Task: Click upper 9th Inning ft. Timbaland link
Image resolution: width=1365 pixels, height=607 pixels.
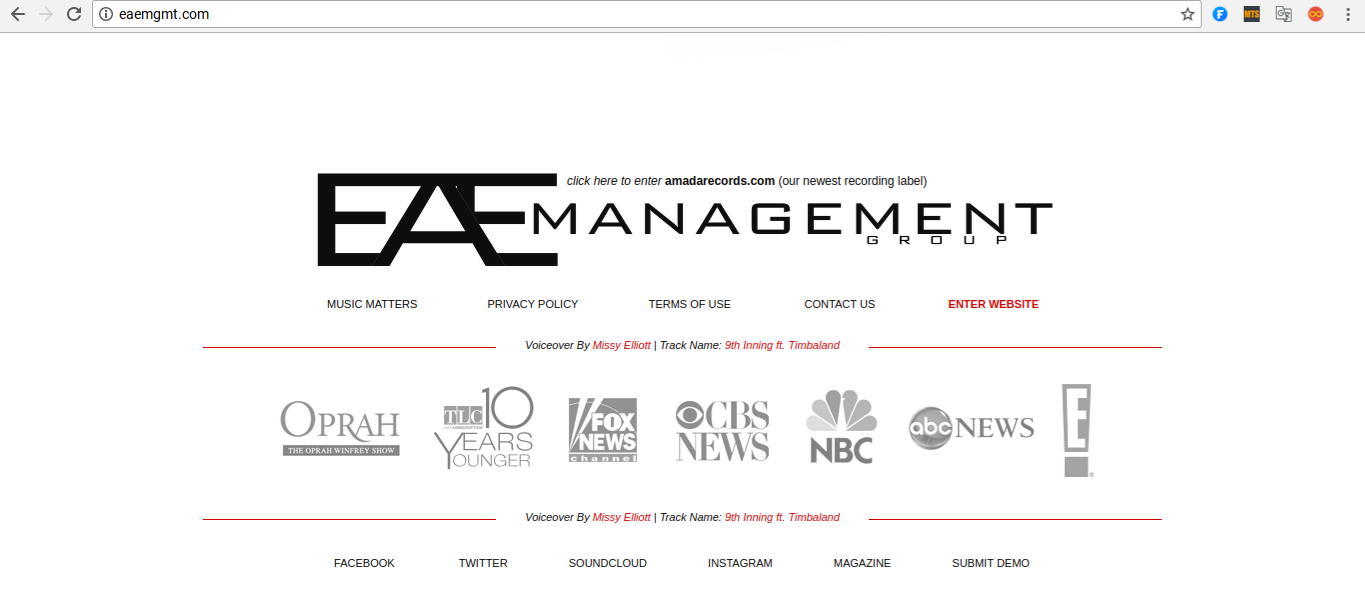Action: [782, 345]
